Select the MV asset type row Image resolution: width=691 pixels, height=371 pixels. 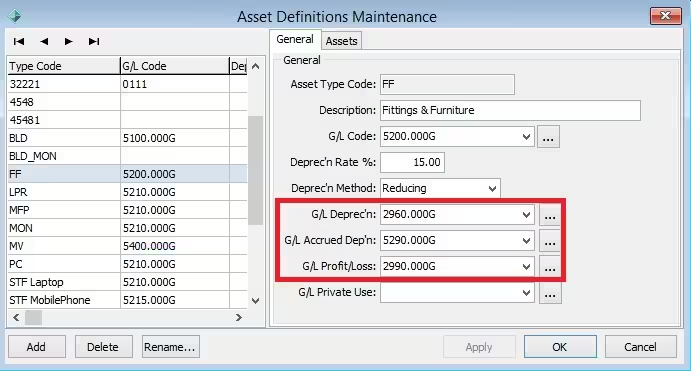(128, 246)
